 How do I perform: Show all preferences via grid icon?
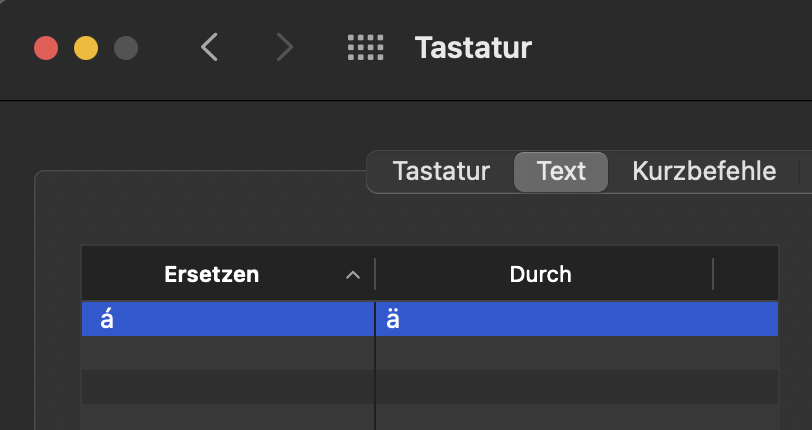365,47
